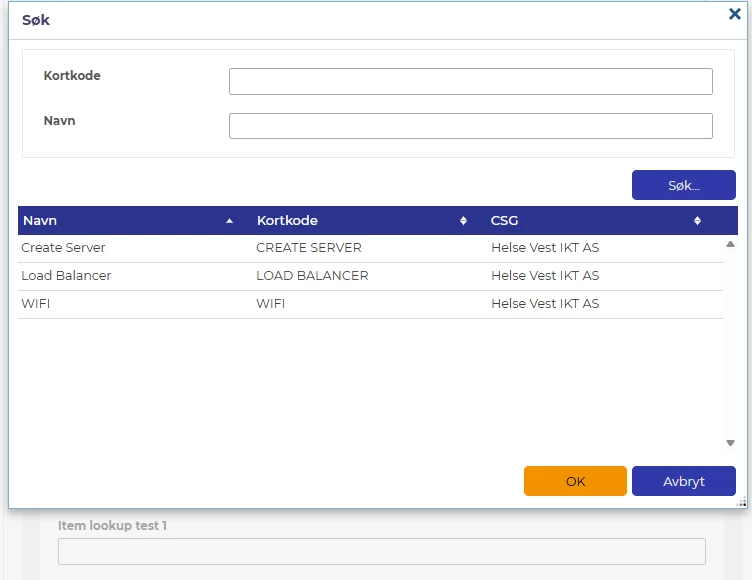Image resolution: width=752 pixels, height=580 pixels.
Task: Click the Kortkode sort arrows icon
Action: (x=463, y=221)
